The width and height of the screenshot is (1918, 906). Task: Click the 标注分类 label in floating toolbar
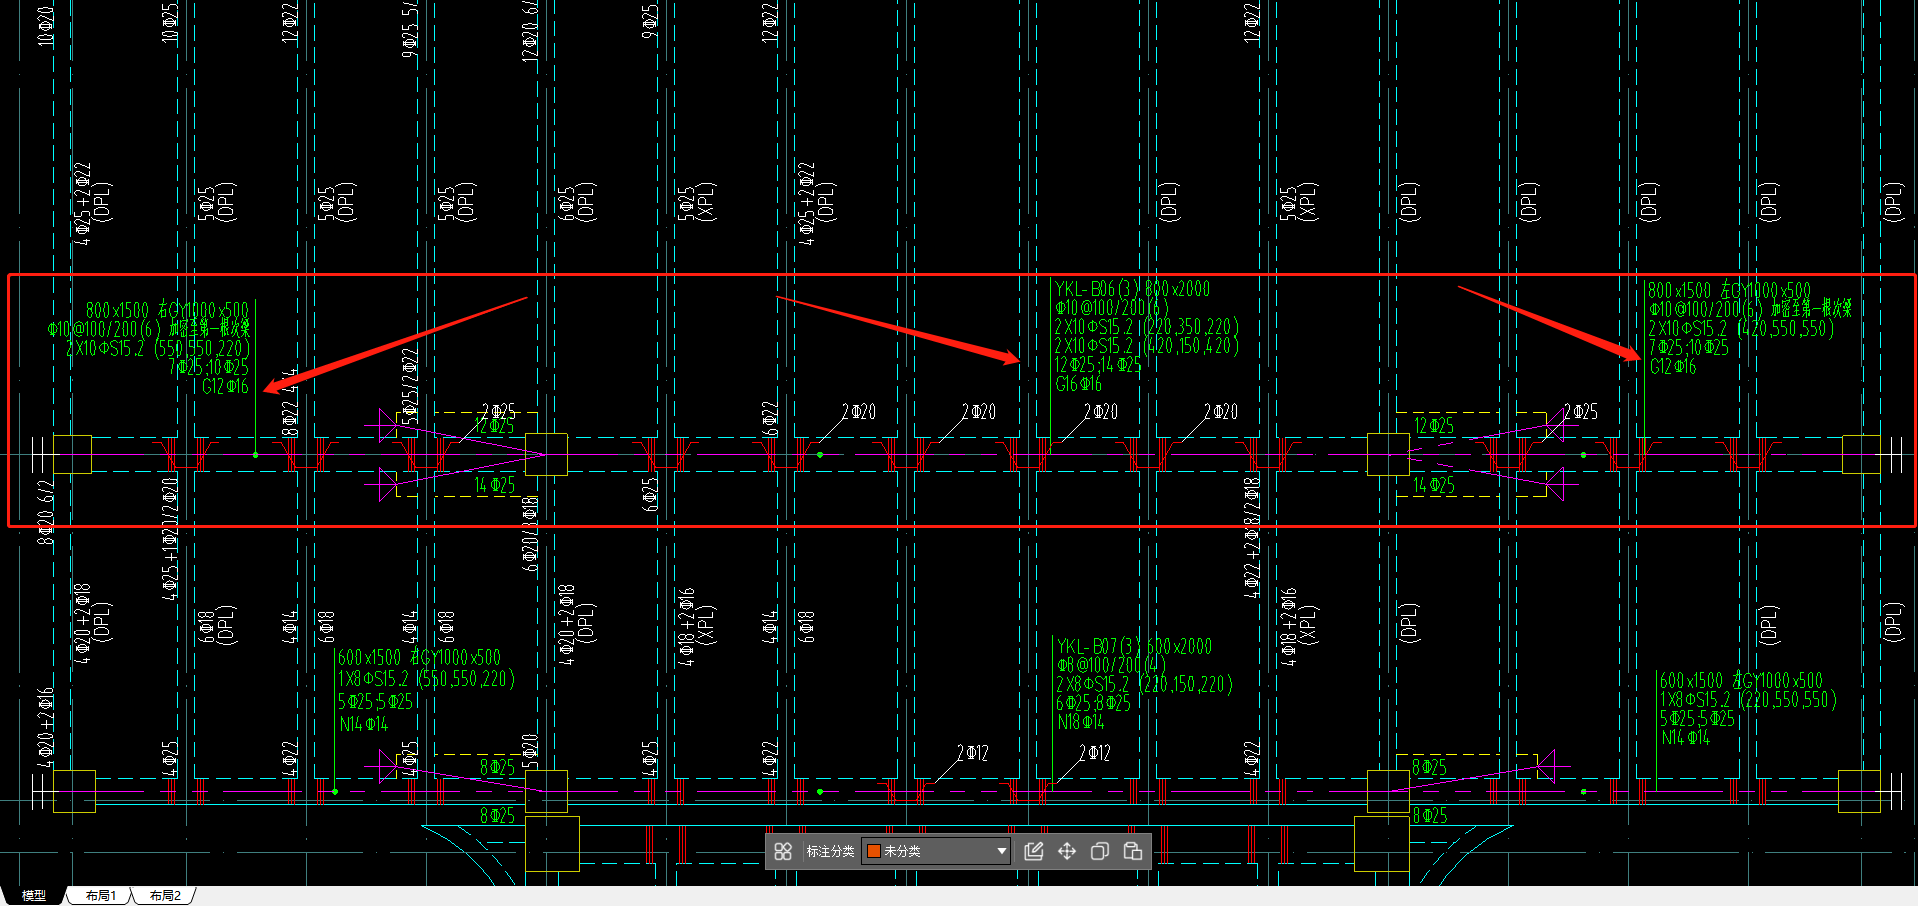pos(830,851)
